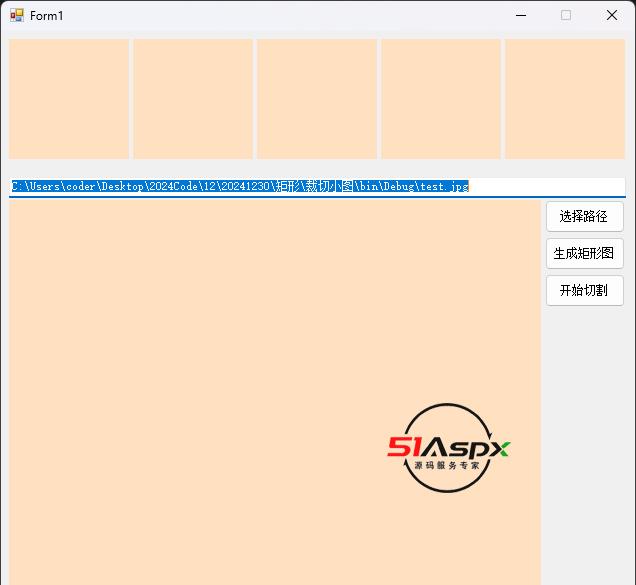The width and height of the screenshot is (636, 585).
Task: Minimize the Form1 window
Action: coord(521,15)
